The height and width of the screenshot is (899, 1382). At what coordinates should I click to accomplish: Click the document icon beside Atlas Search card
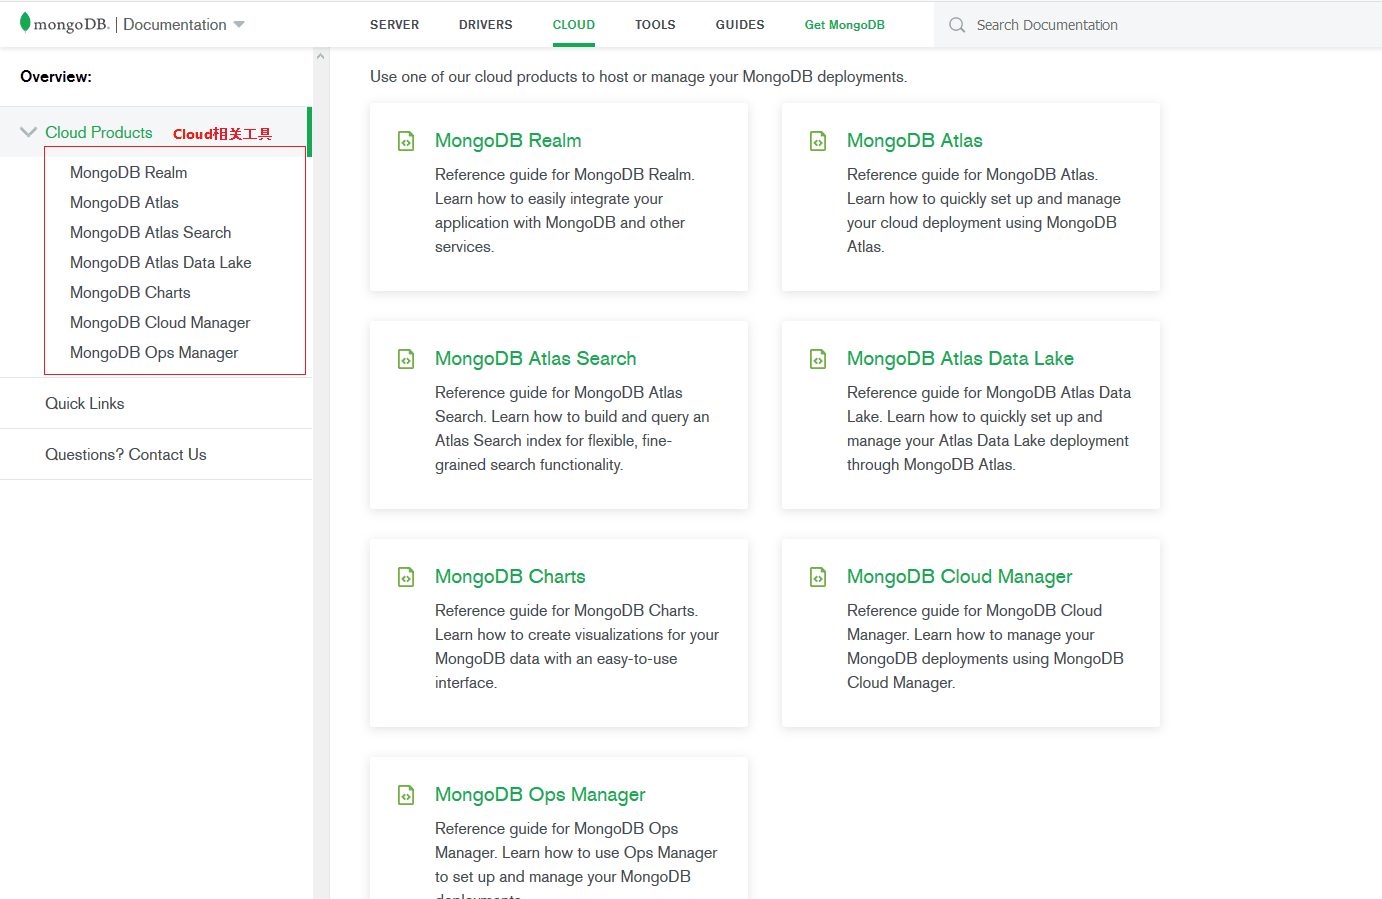click(406, 359)
